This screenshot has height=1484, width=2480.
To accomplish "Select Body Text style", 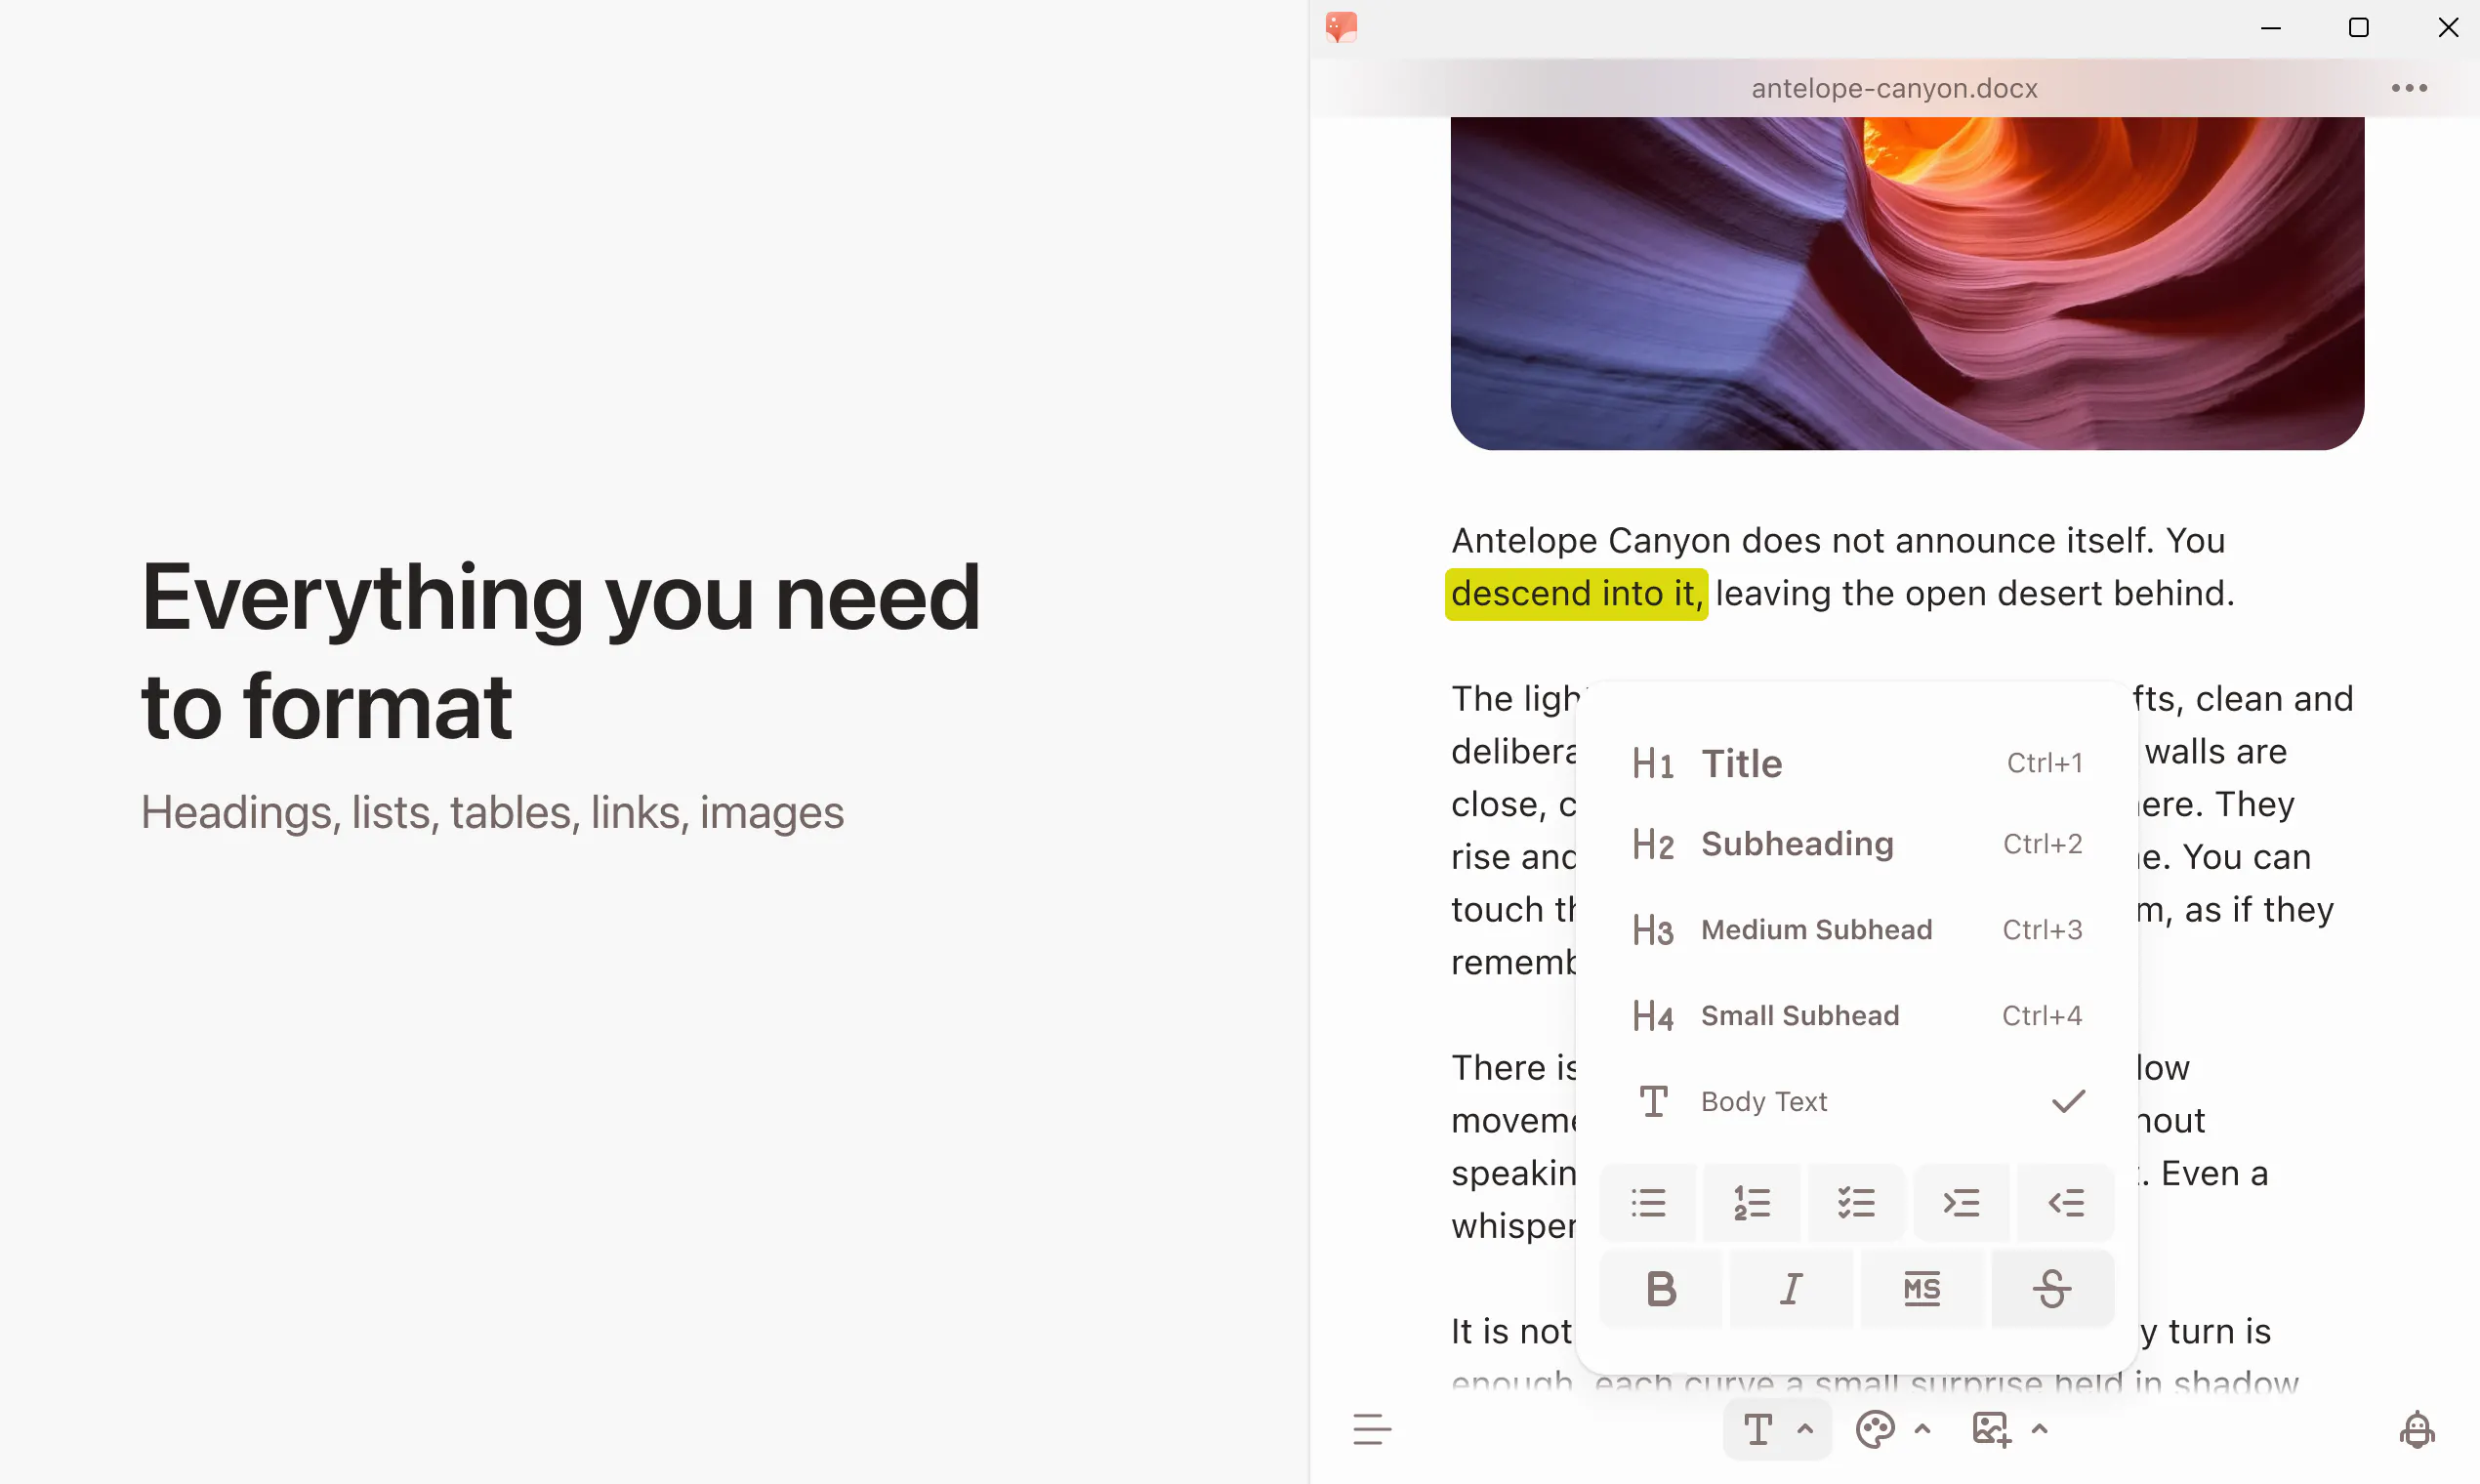I will pyautogui.click(x=1856, y=1102).
